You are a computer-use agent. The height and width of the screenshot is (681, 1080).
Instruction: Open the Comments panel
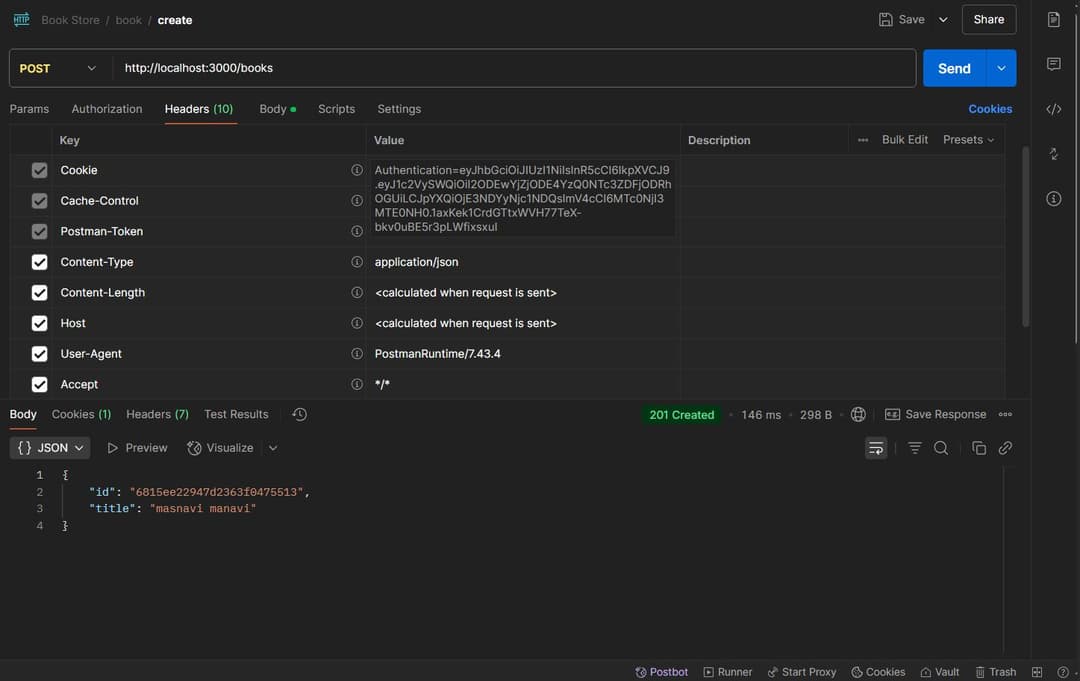click(x=1053, y=63)
